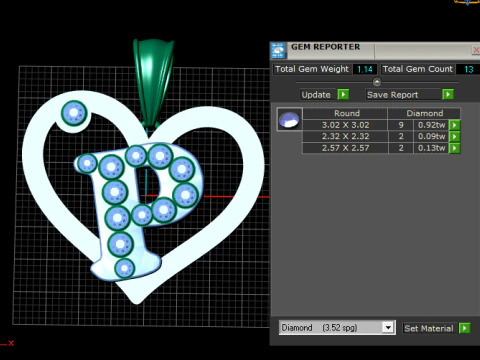
Task: Click the Total Gem Weight label
Action: 312,69
